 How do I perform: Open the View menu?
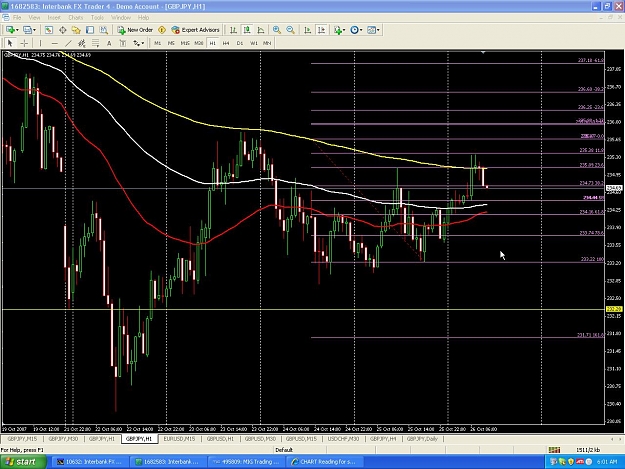coord(34,18)
